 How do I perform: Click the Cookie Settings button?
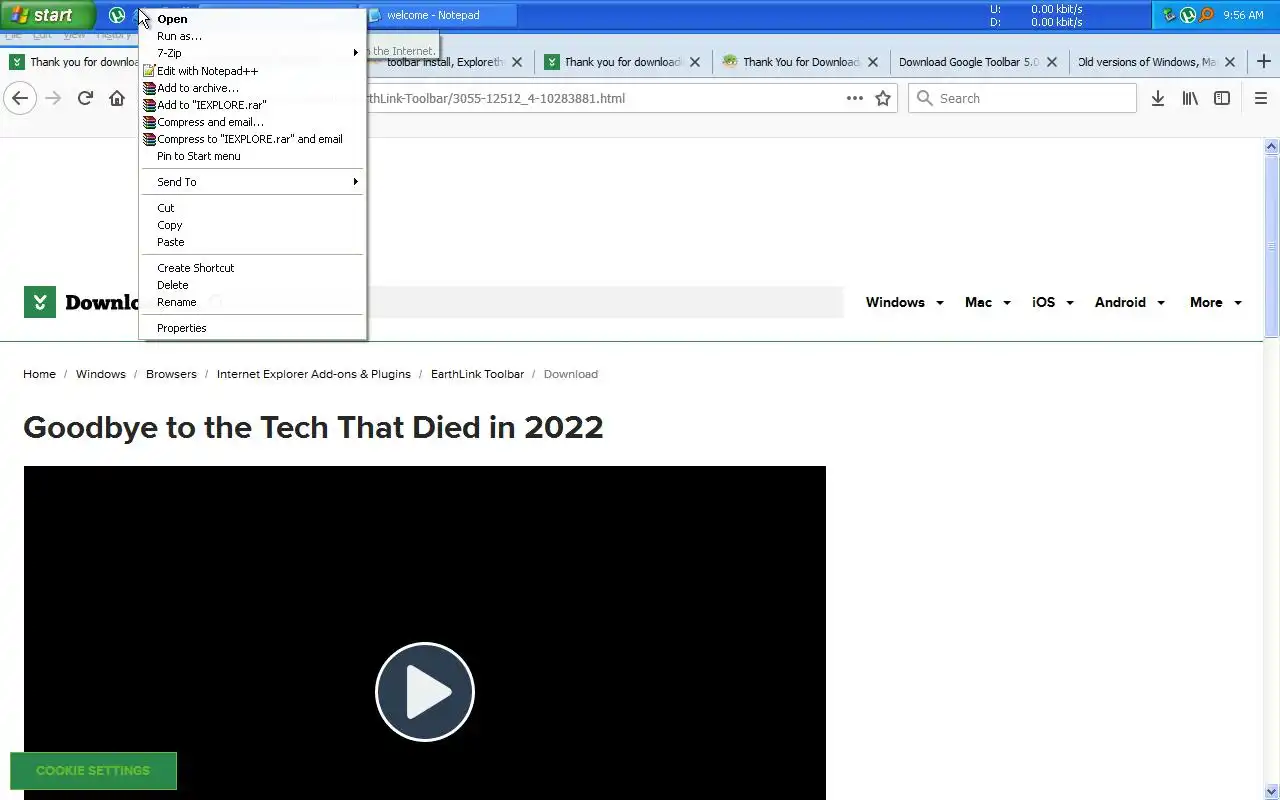click(93, 771)
